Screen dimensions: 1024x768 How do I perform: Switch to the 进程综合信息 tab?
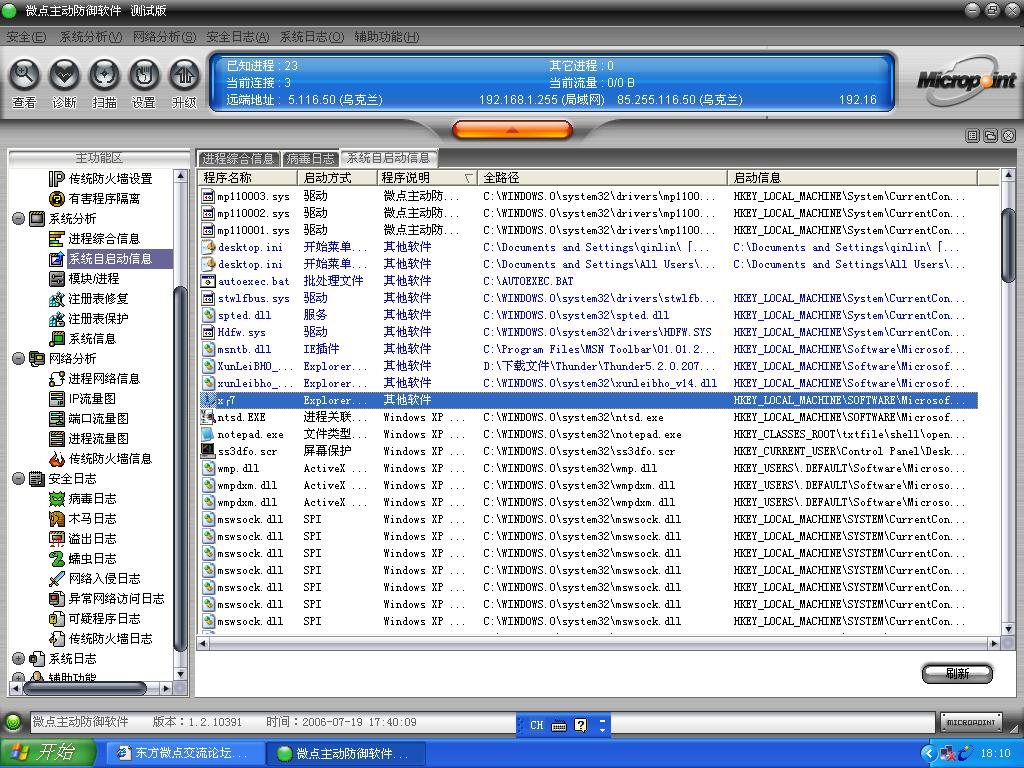[x=238, y=159]
